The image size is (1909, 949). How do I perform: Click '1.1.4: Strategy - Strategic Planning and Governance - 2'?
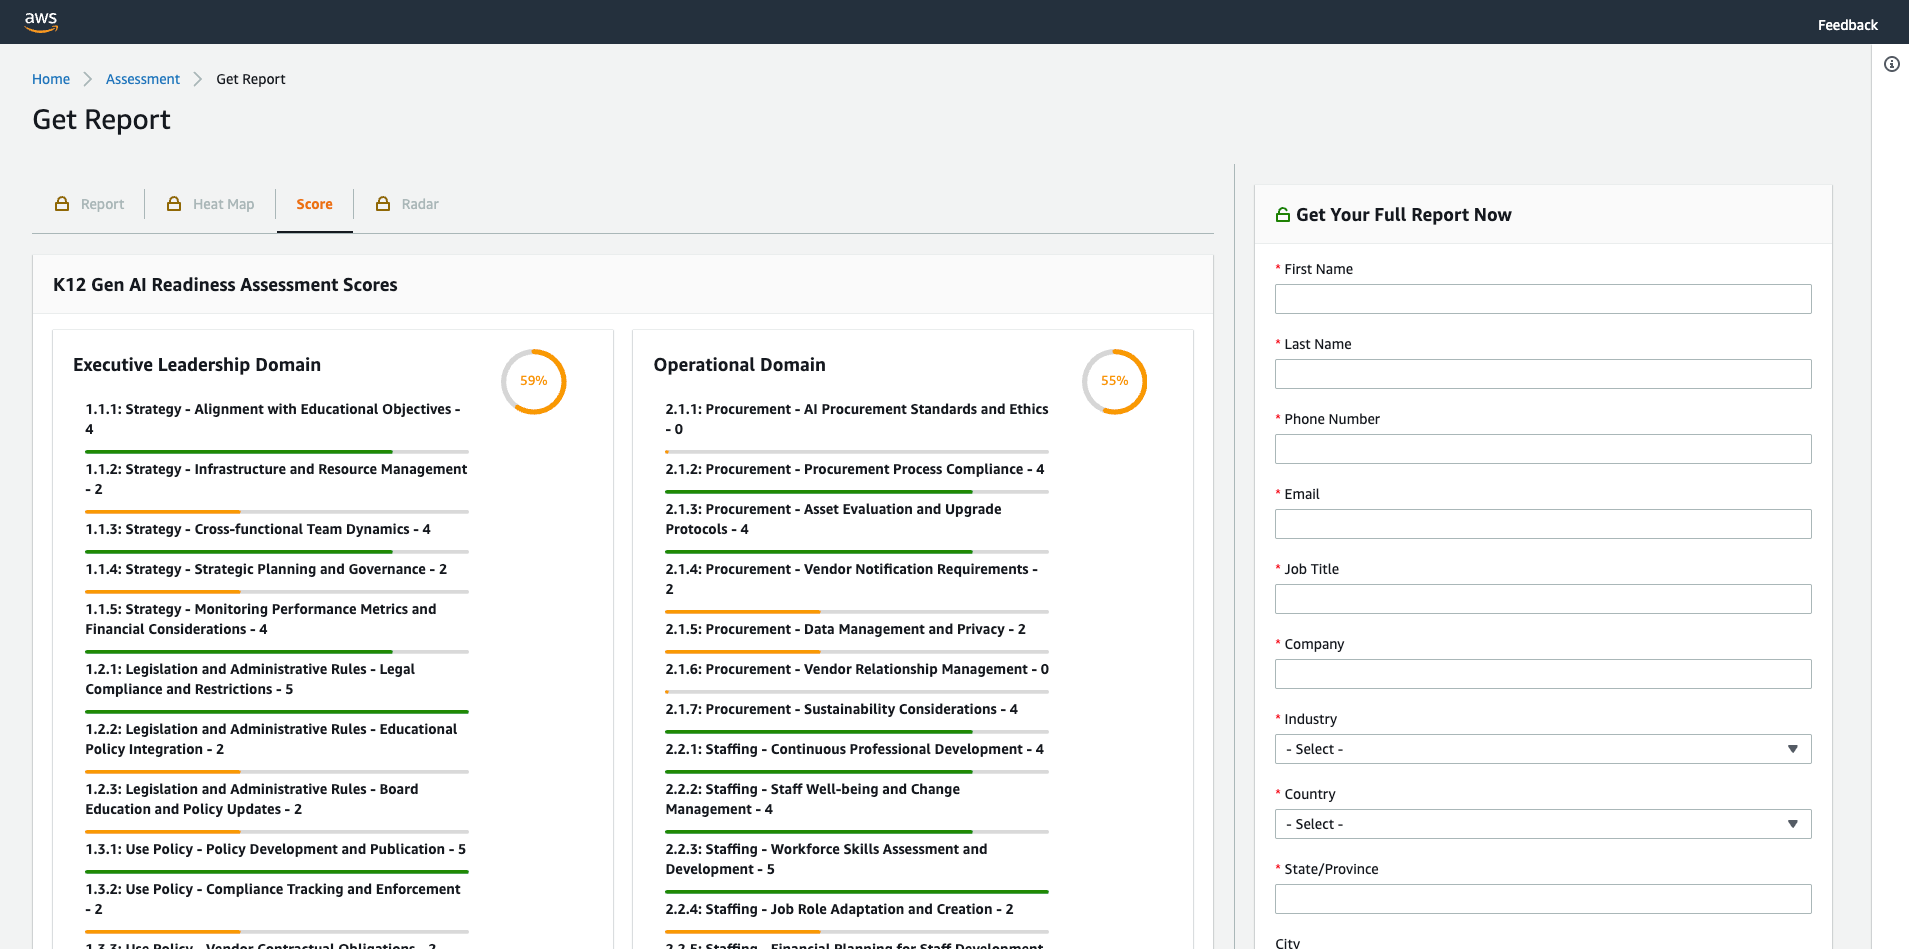point(266,569)
